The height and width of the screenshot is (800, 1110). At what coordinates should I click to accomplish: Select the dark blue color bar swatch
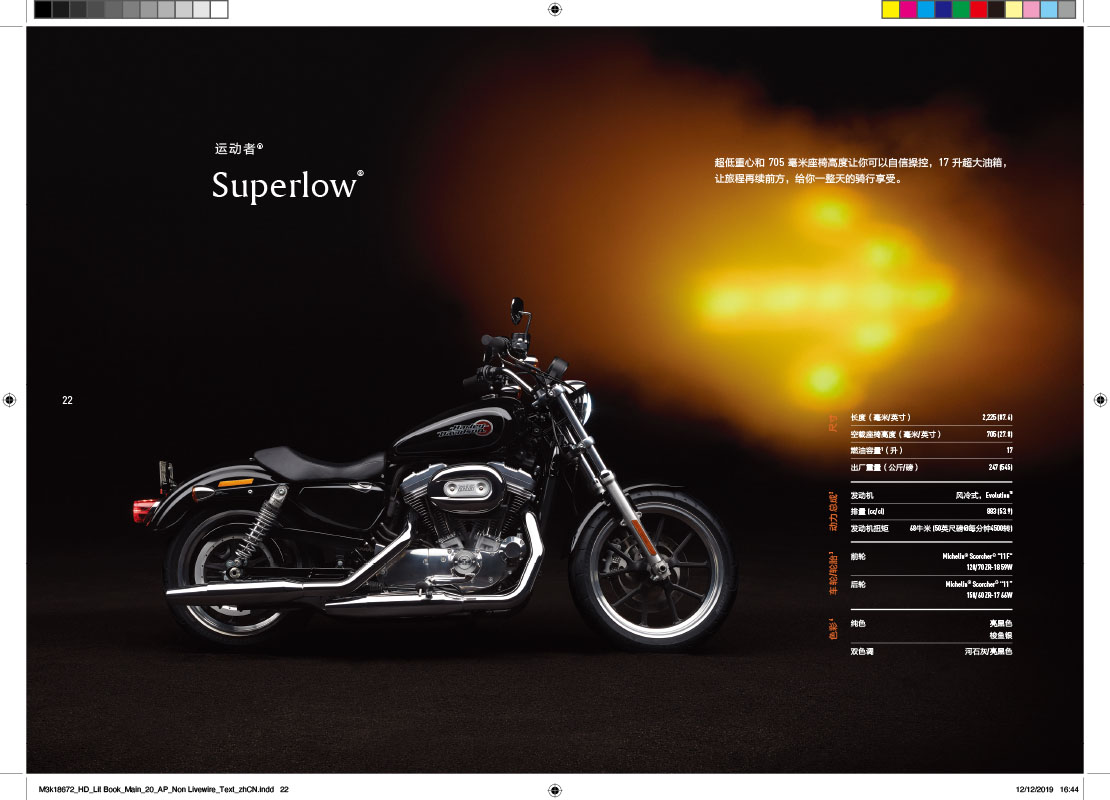pos(944,9)
